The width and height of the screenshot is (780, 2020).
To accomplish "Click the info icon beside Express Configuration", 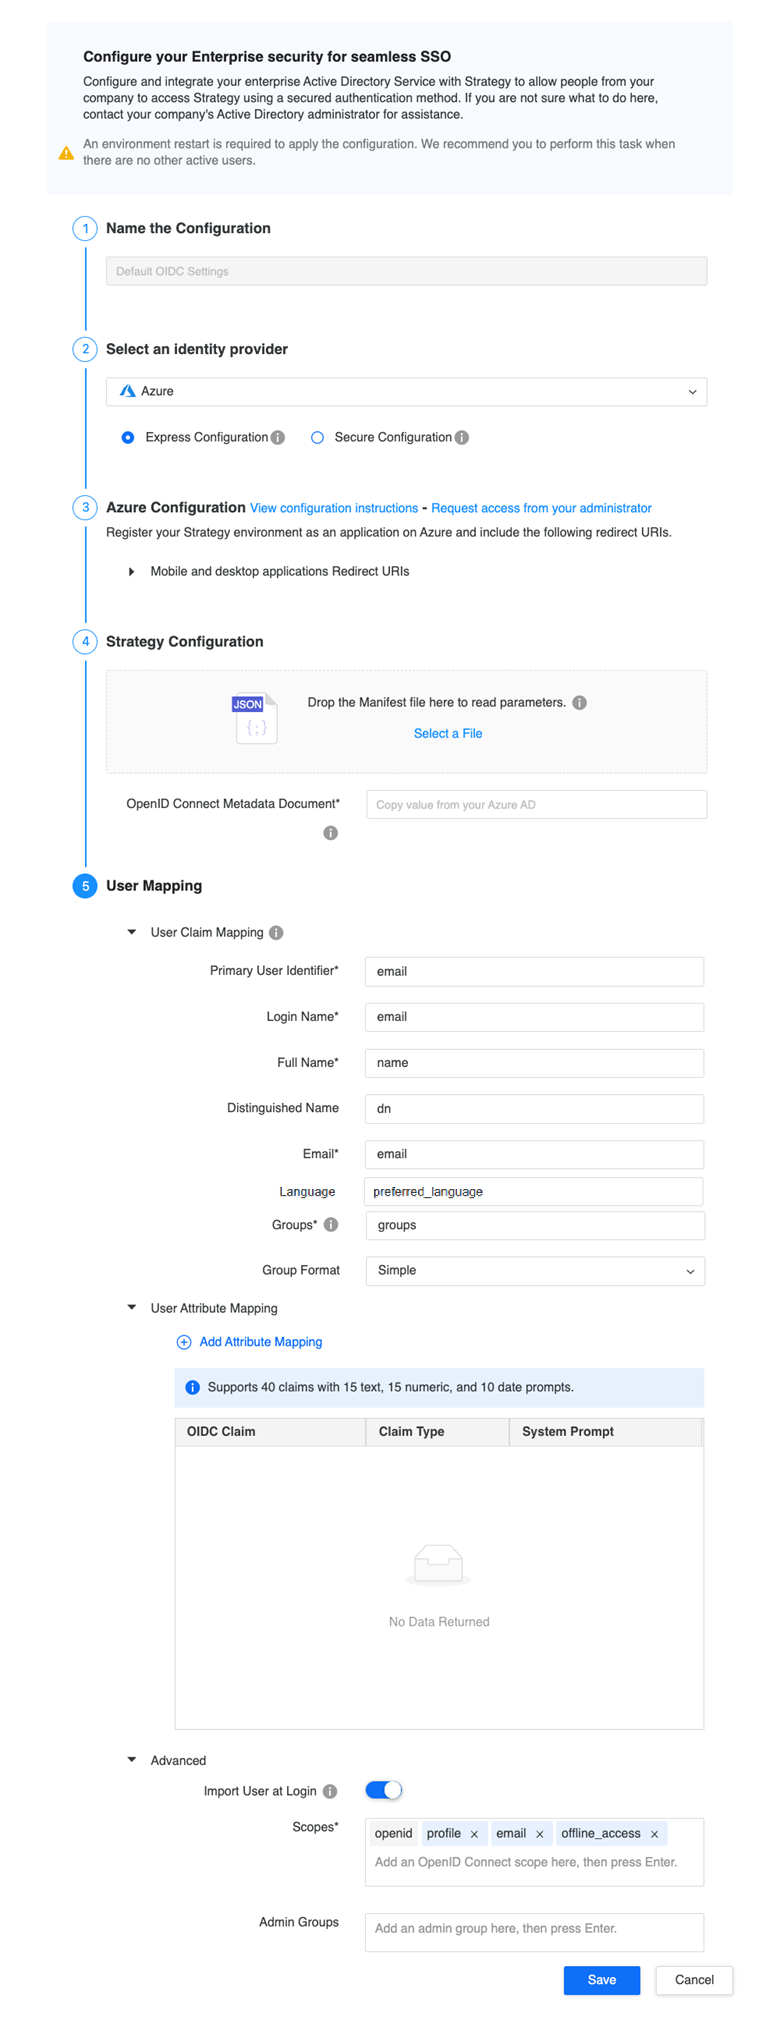I will 278,437.
